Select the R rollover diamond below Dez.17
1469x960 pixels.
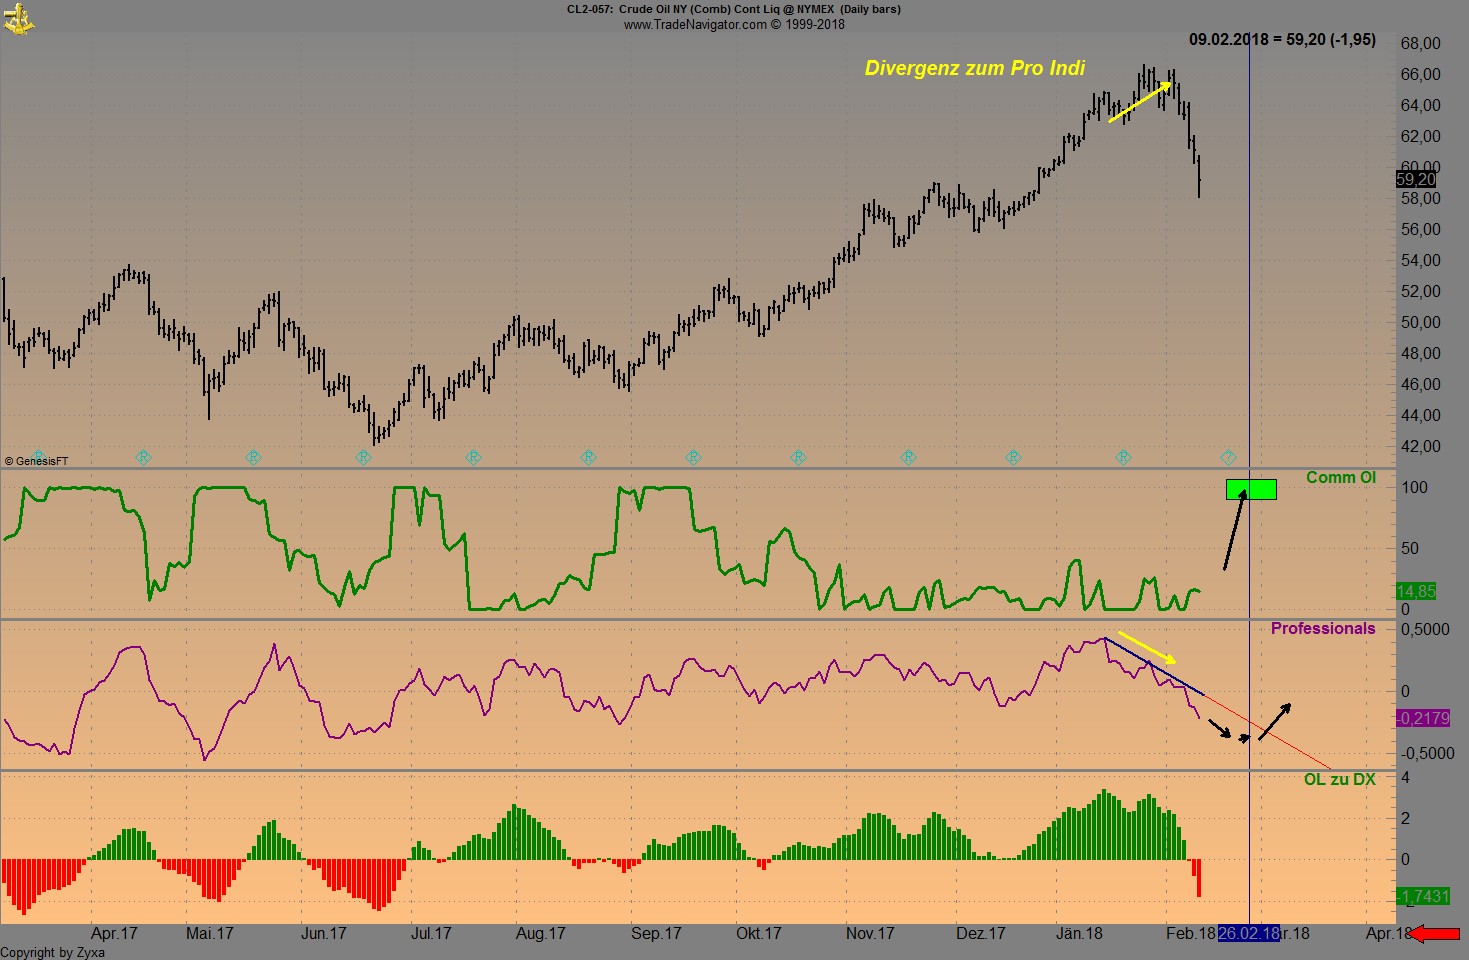[1014, 457]
